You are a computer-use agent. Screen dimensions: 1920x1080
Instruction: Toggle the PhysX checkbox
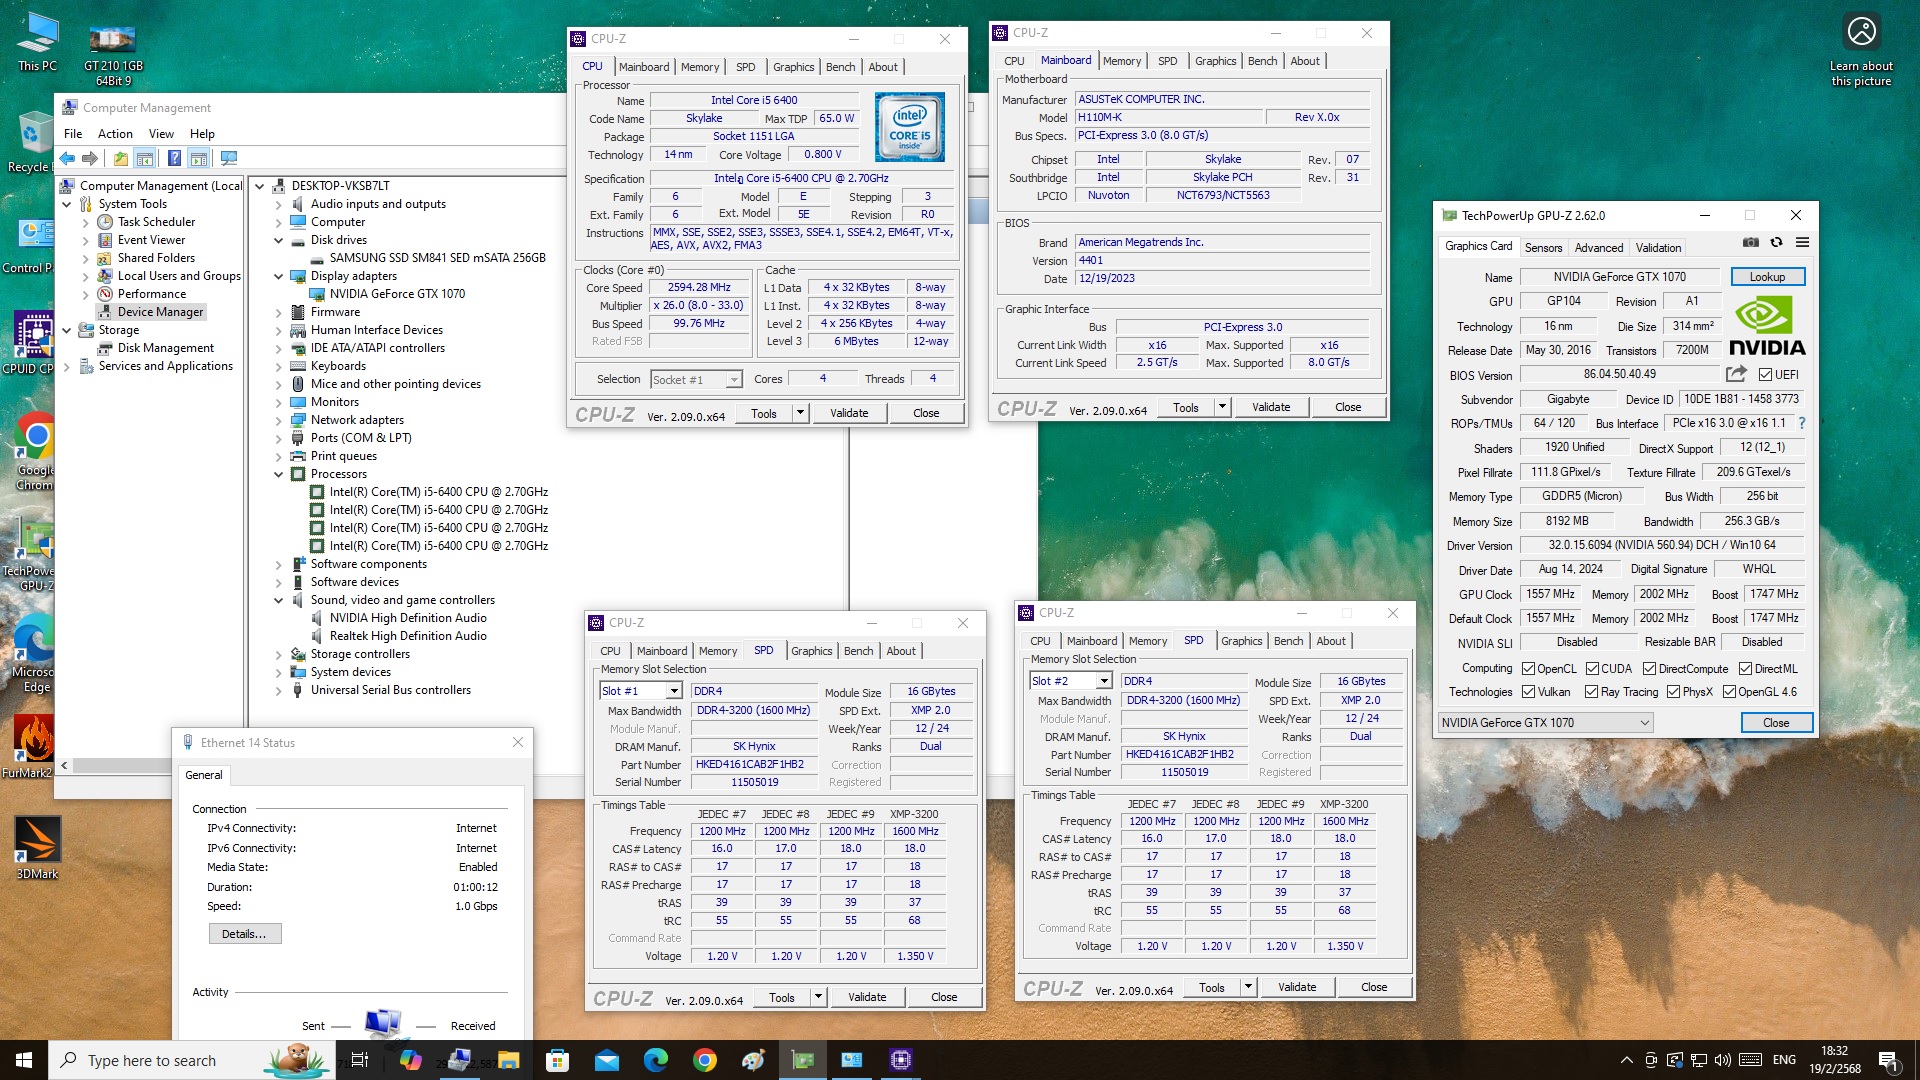(1673, 692)
